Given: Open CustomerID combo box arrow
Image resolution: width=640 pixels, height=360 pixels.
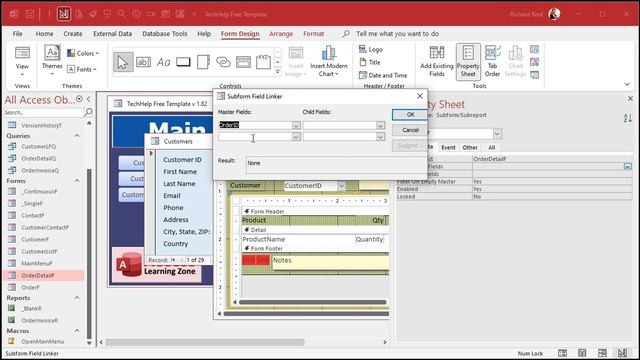Looking at the screenshot, I should pos(341,186).
